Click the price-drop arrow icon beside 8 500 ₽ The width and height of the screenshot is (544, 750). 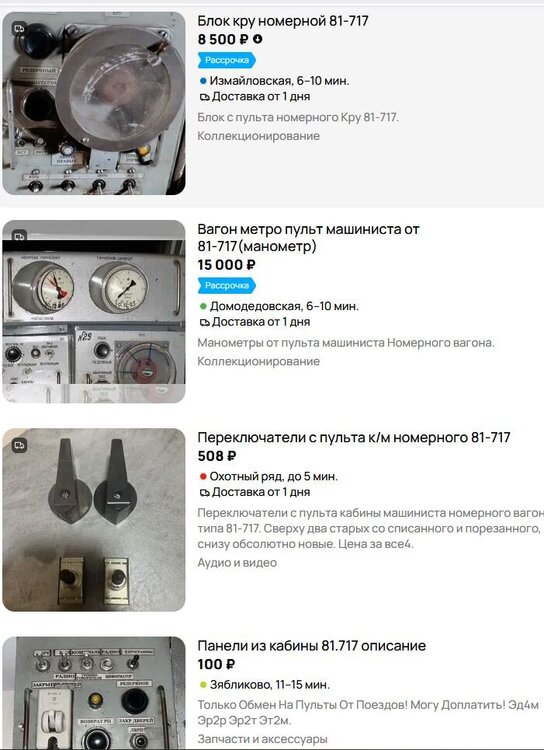tap(257, 39)
